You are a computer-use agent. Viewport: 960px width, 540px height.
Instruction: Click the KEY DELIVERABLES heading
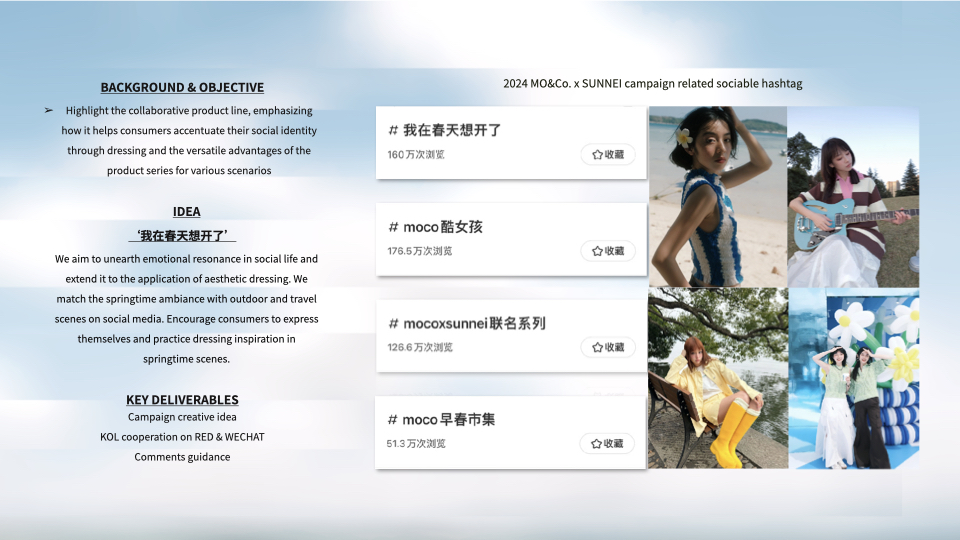[182, 399]
